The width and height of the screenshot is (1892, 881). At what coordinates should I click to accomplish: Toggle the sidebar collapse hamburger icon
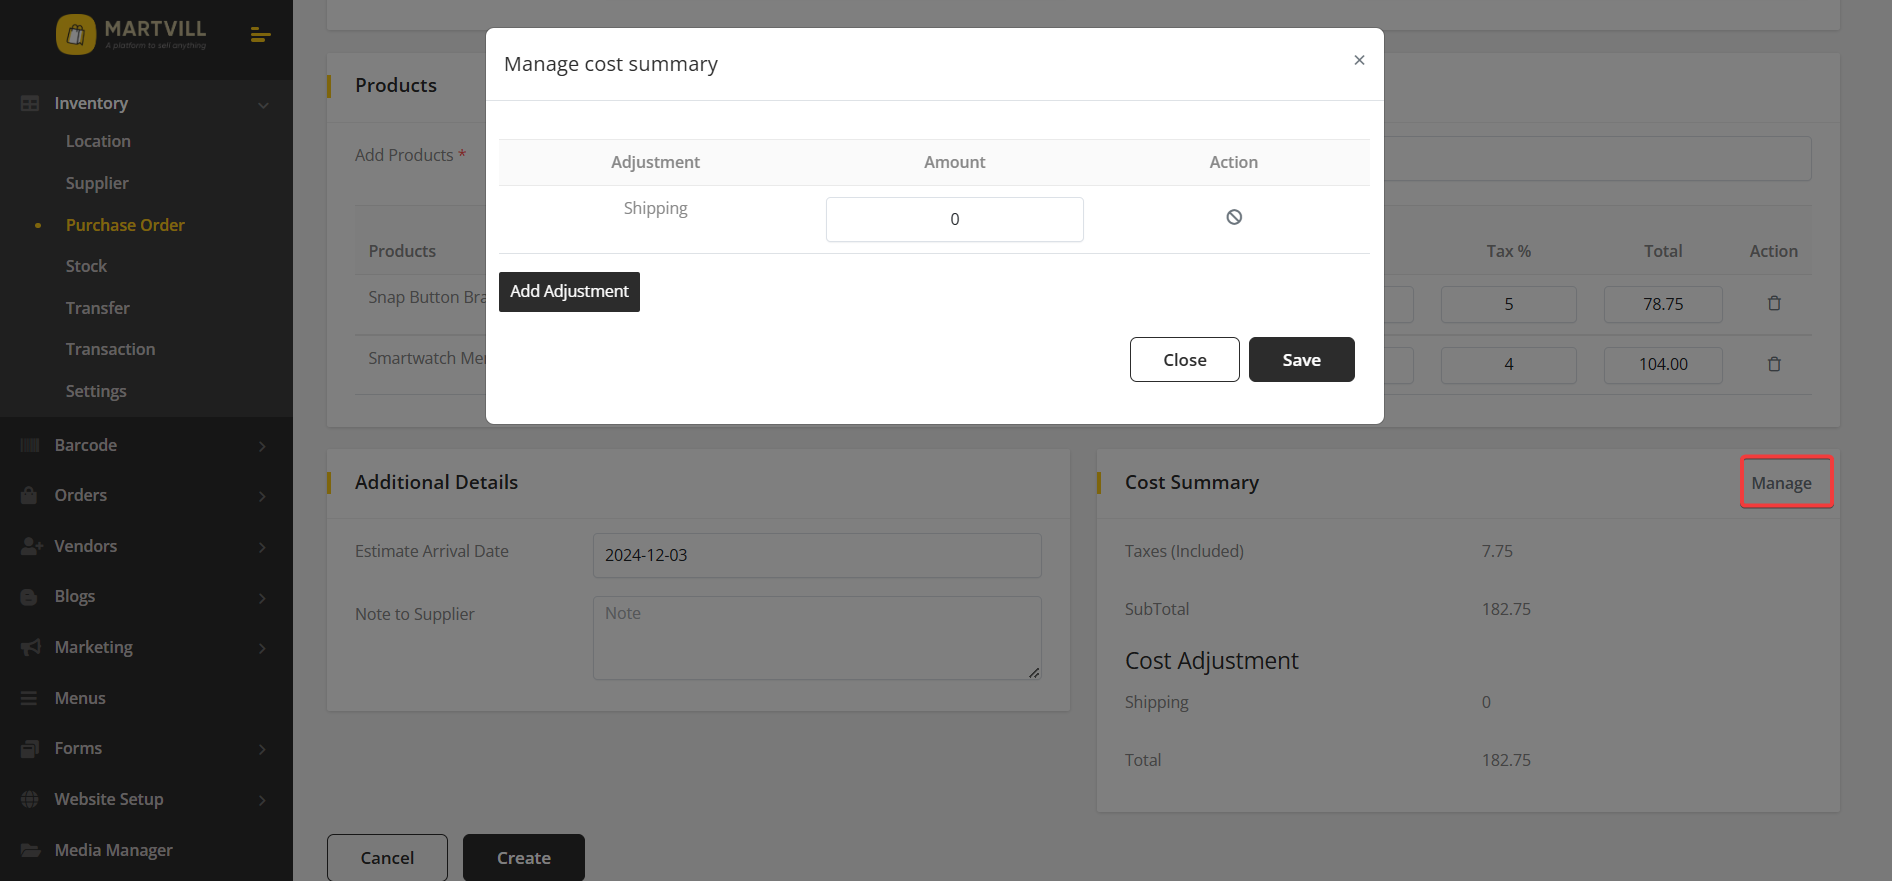pos(260,35)
